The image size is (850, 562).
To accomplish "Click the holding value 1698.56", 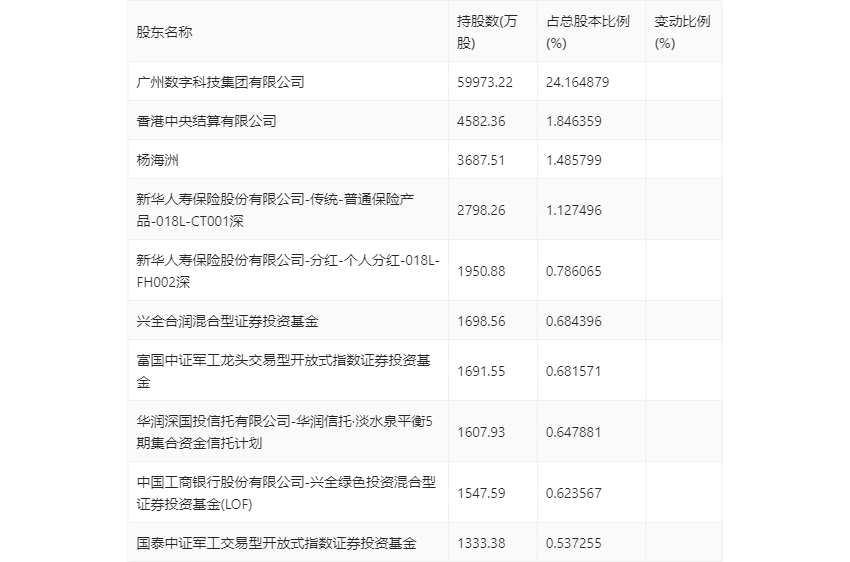I will (481, 321).
